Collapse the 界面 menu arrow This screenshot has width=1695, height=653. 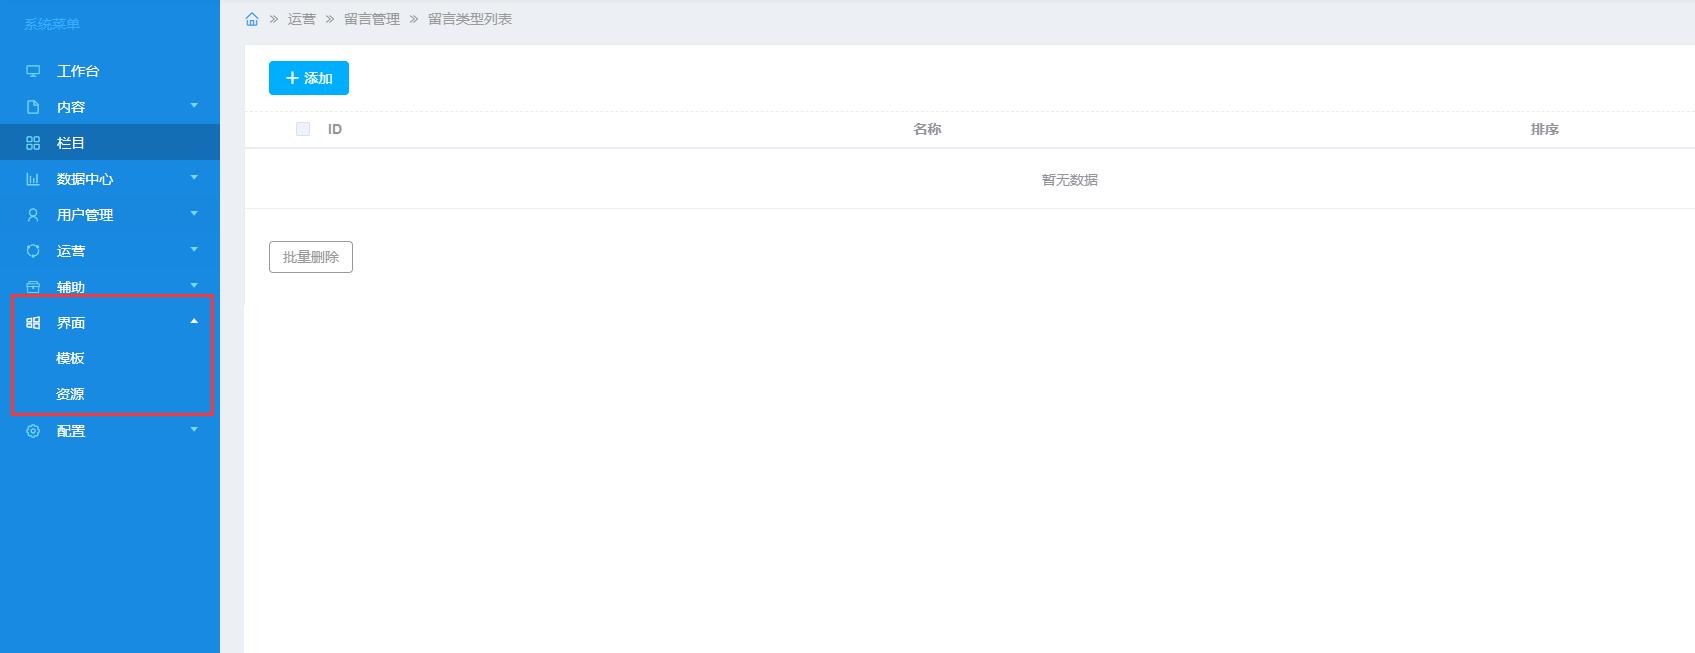click(x=194, y=321)
